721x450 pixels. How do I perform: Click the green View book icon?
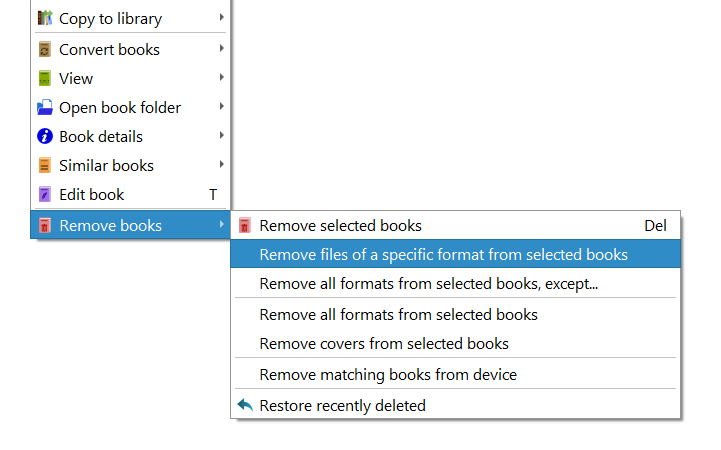[x=45, y=78]
